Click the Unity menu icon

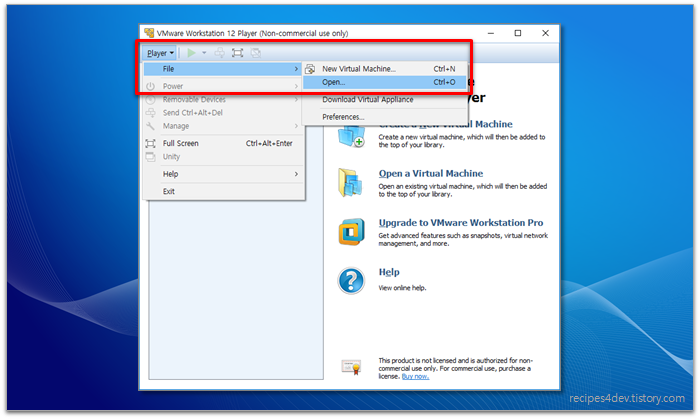150,157
